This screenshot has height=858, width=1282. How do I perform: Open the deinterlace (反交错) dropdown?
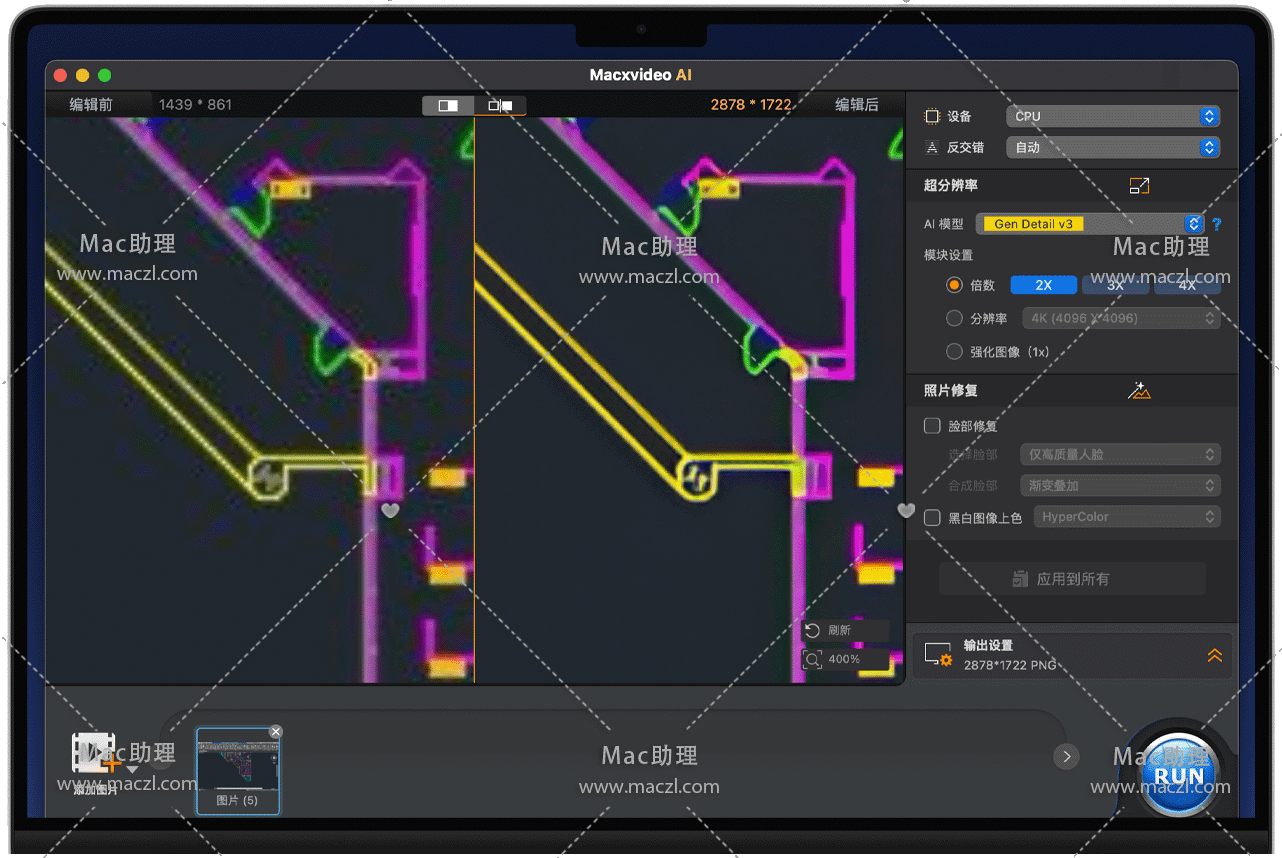[1112, 148]
